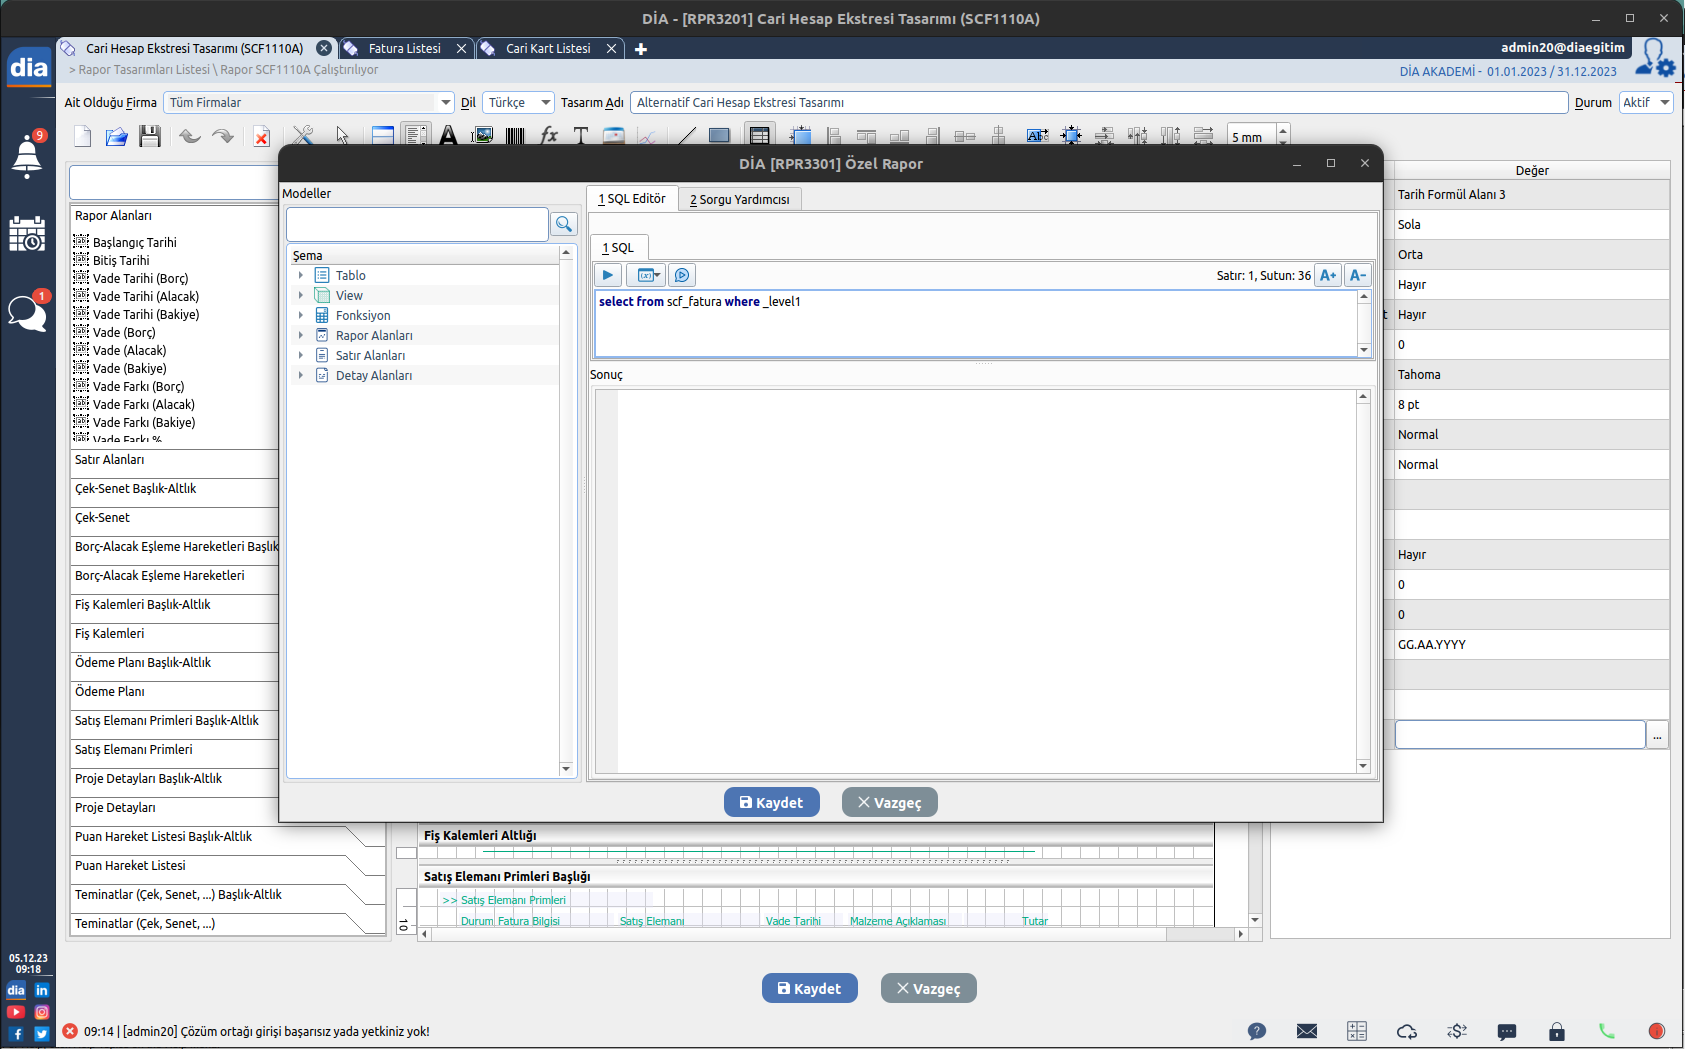Click Kaydet in the Özel Rapor dialog
Viewport: 1685px width, 1049px height.
(771, 802)
